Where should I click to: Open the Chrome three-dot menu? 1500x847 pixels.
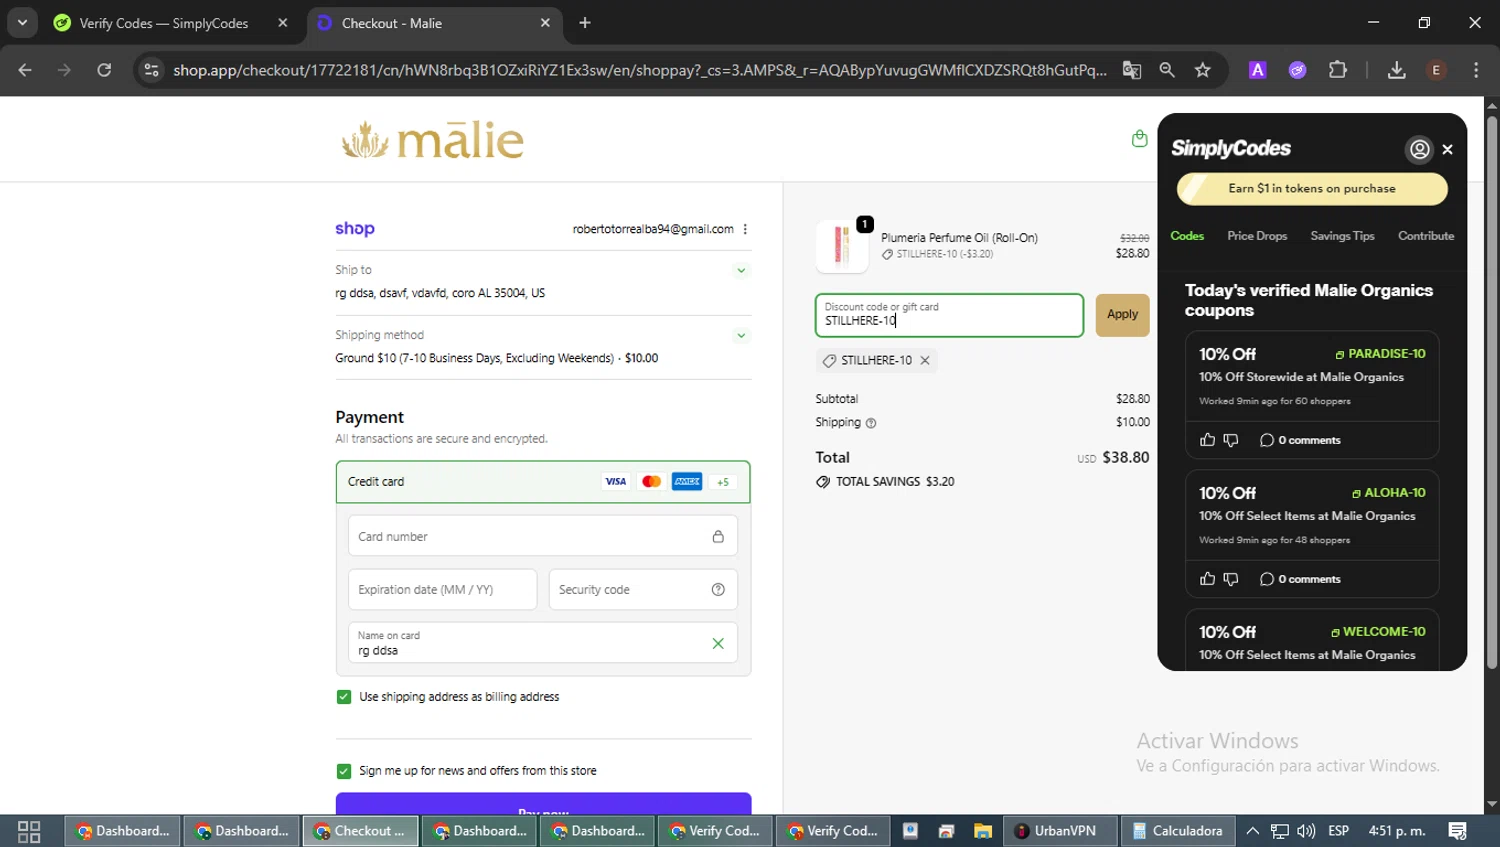click(x=1476, y=70)
